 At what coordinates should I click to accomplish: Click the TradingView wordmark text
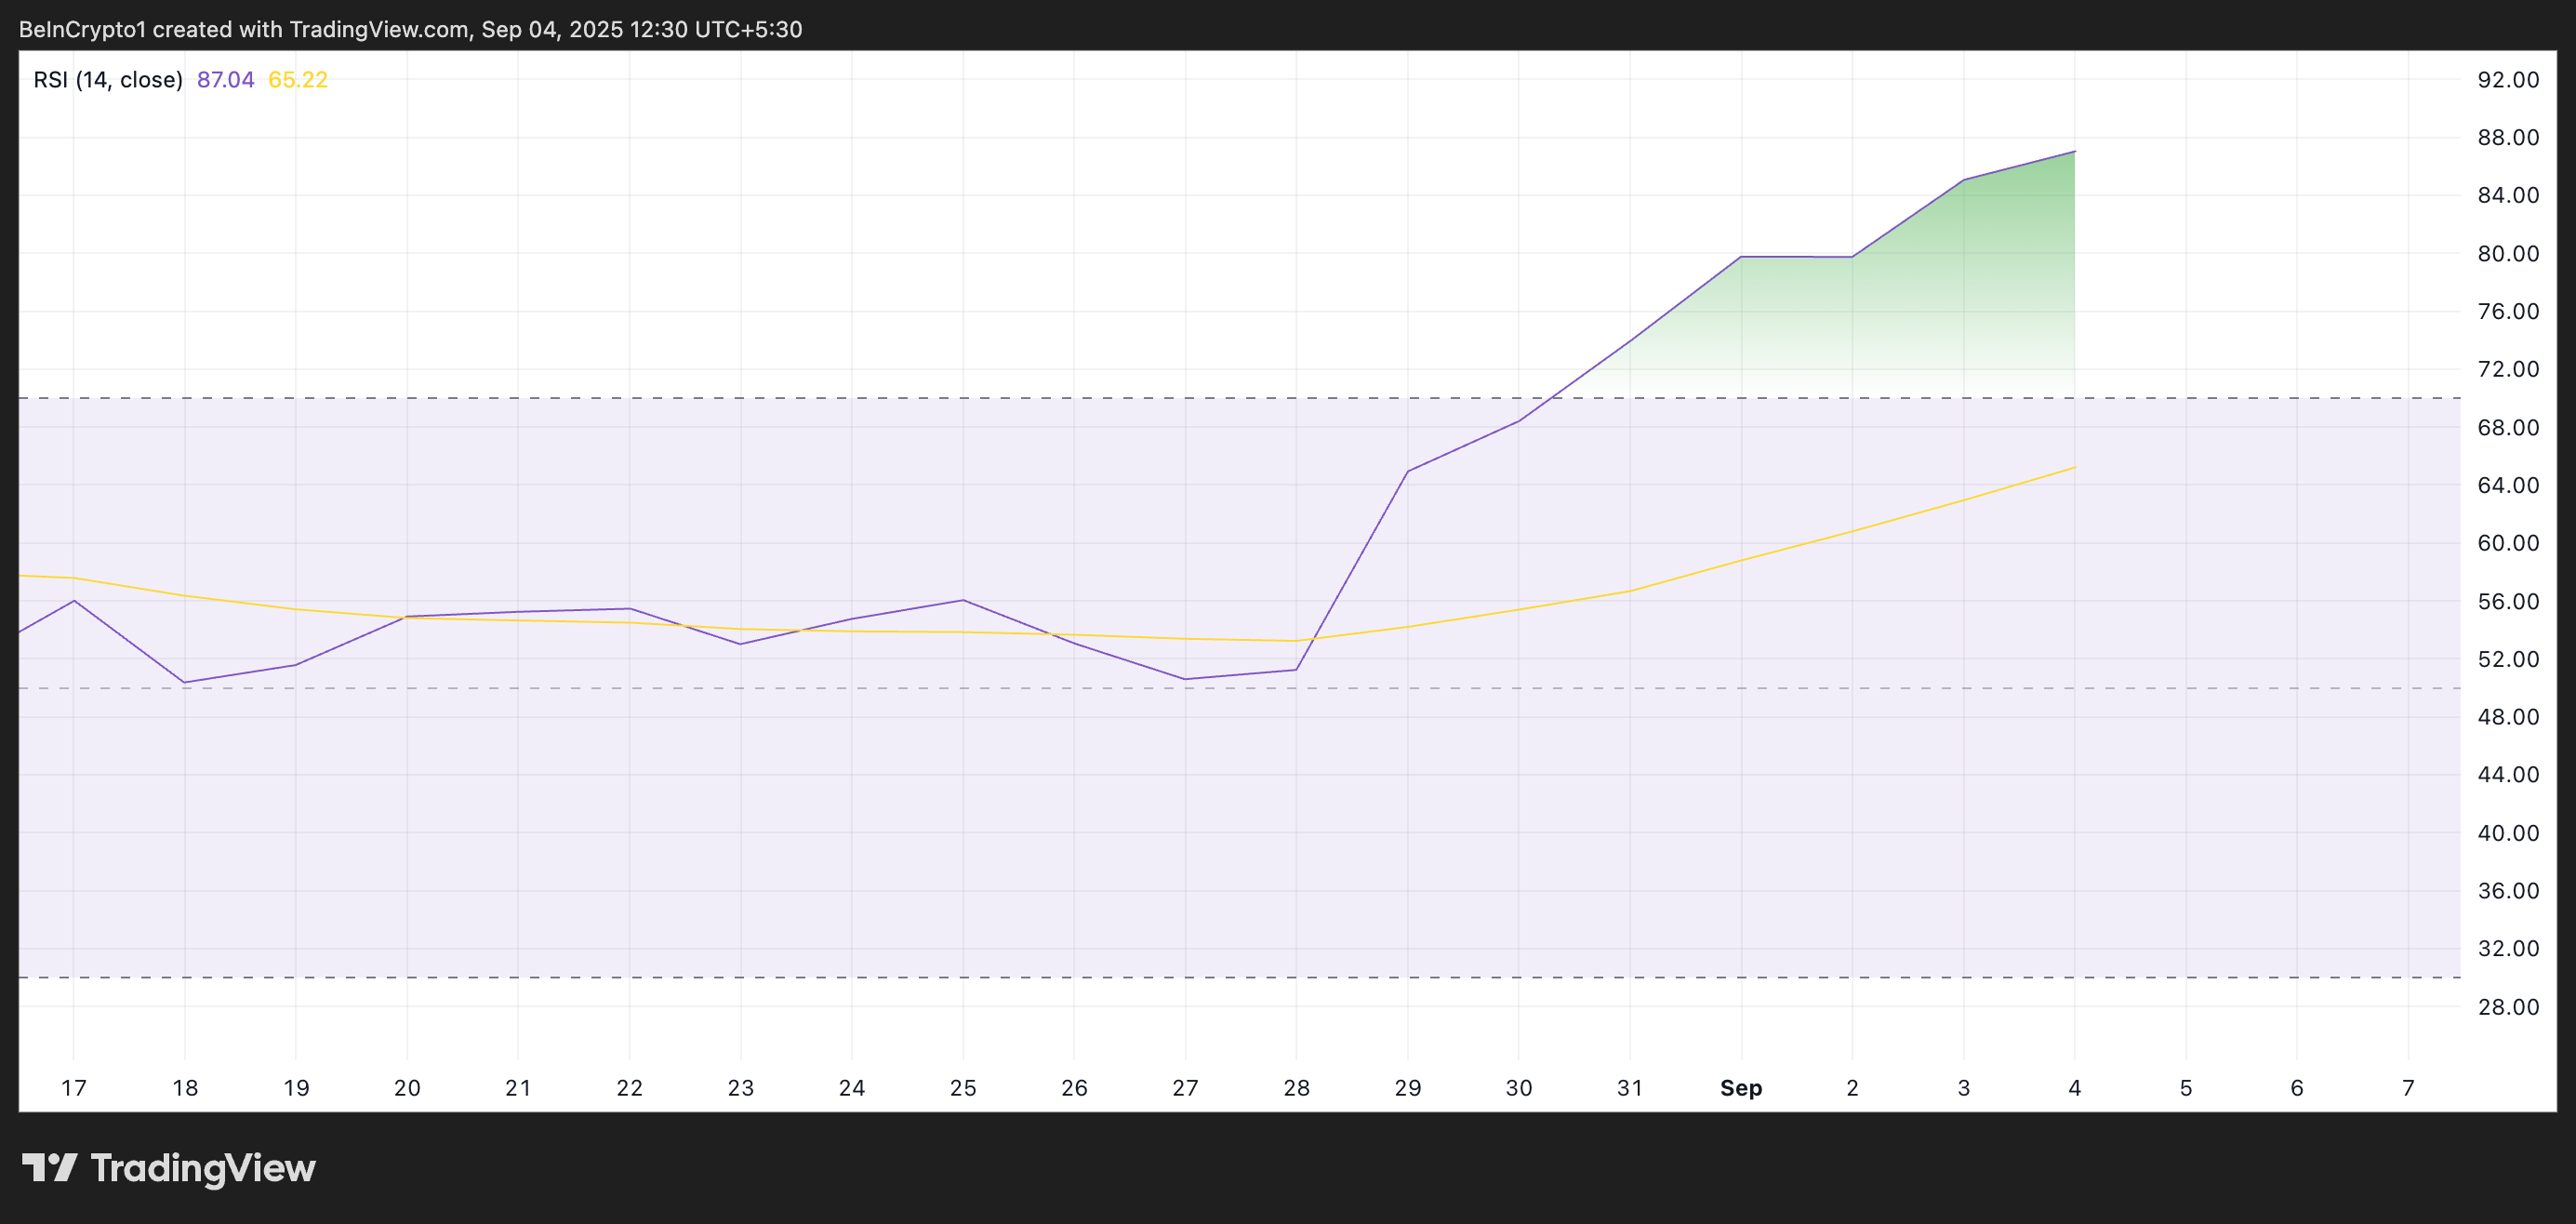(203, 1168)
